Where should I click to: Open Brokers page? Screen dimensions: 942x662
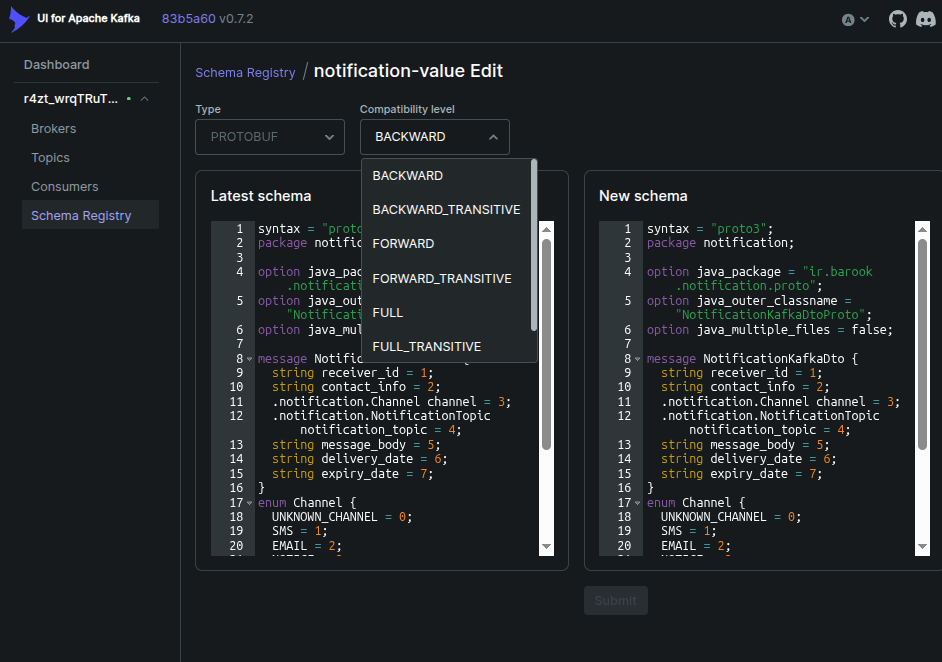pos(53,129)
